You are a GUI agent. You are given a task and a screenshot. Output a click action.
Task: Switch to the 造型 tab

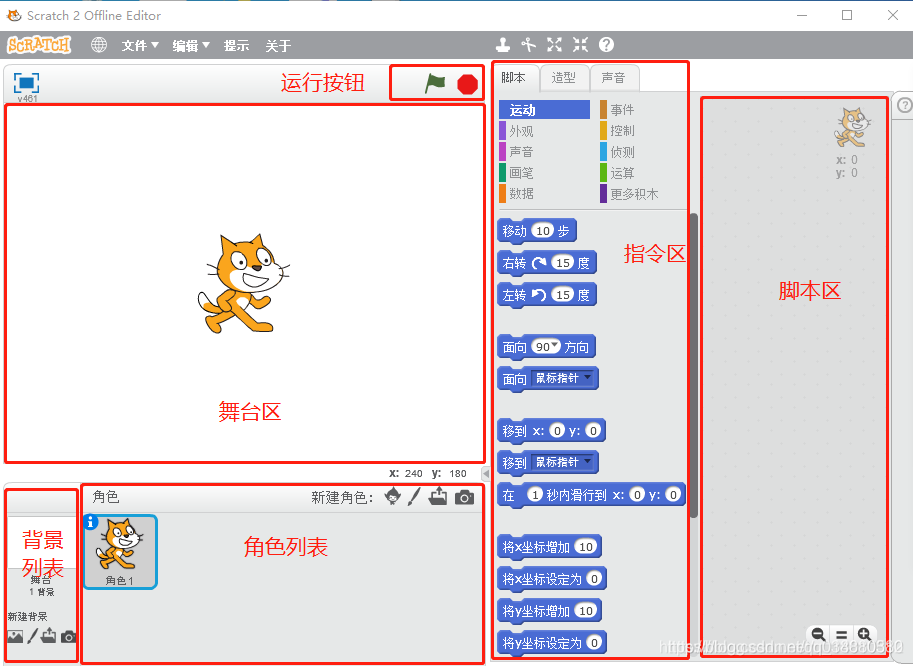coord(564,78)
